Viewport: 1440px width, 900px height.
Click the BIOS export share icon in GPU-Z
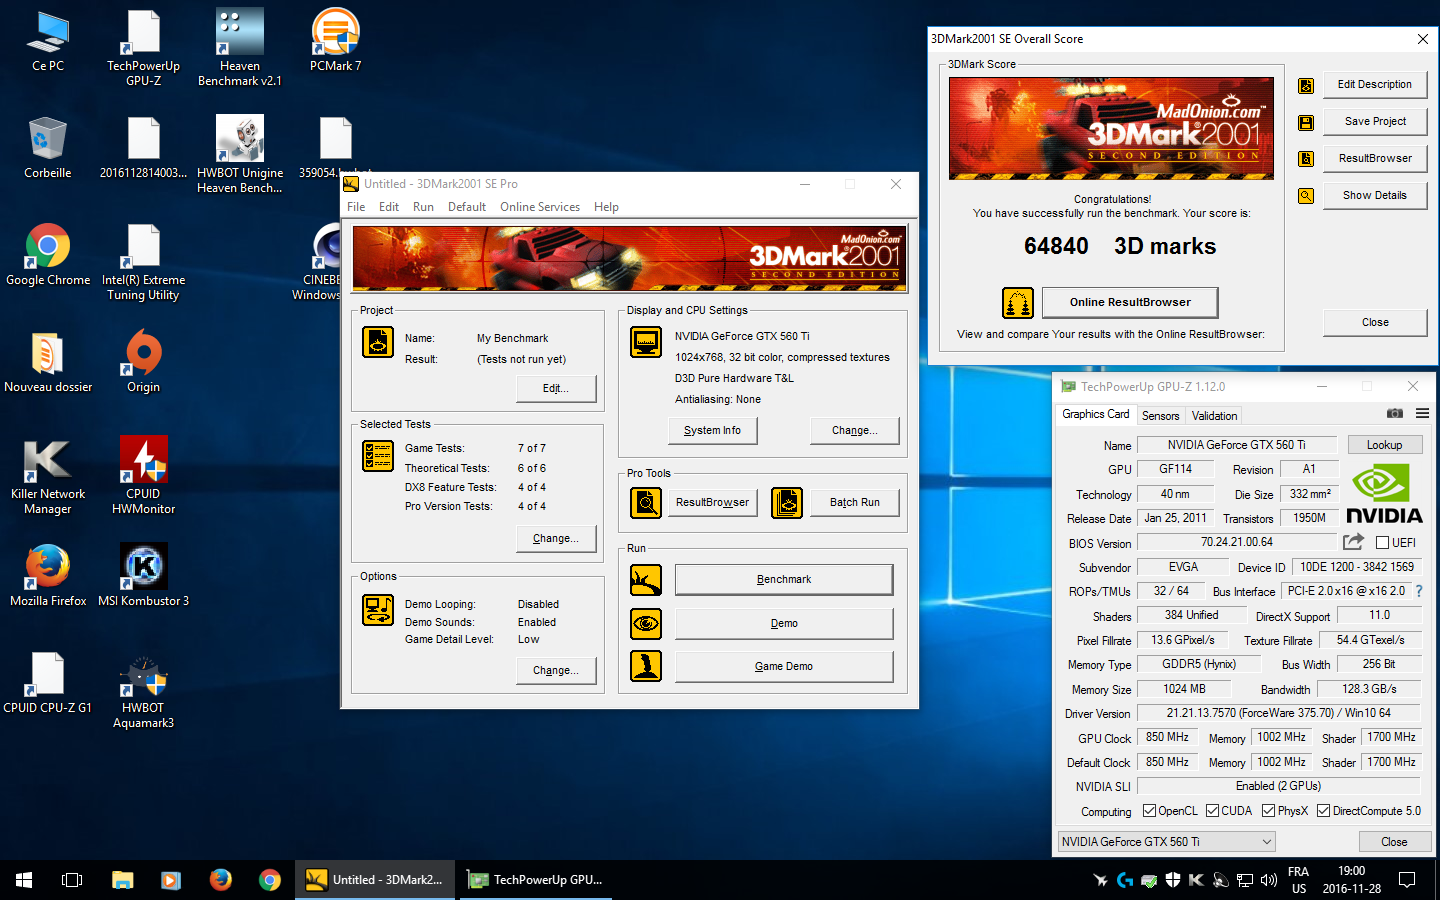[x=1353, y=542]
